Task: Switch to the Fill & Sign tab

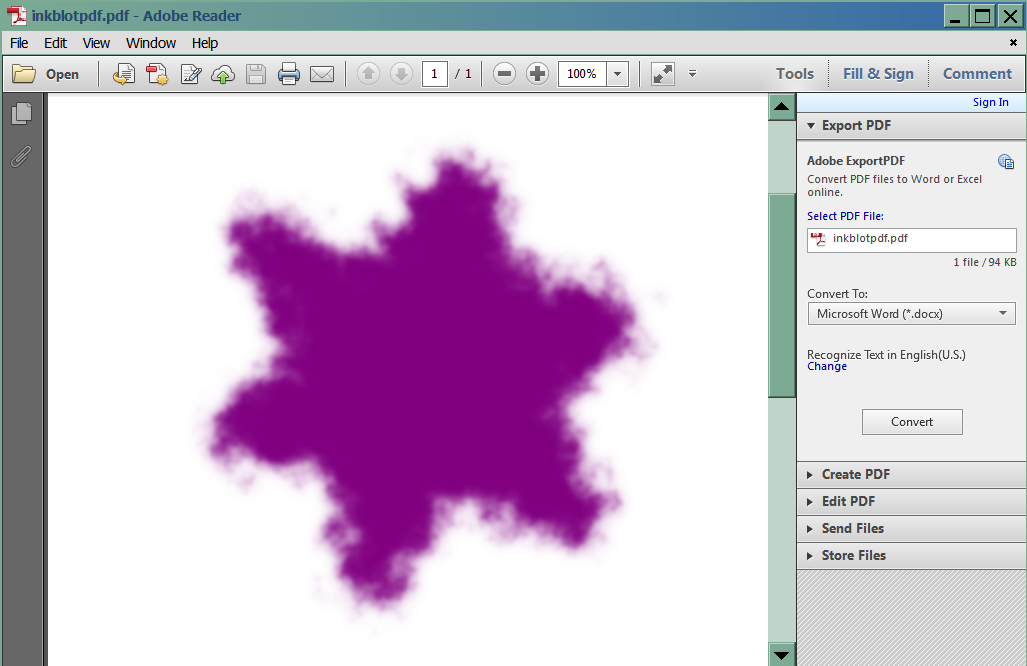Action: [878, 74]
